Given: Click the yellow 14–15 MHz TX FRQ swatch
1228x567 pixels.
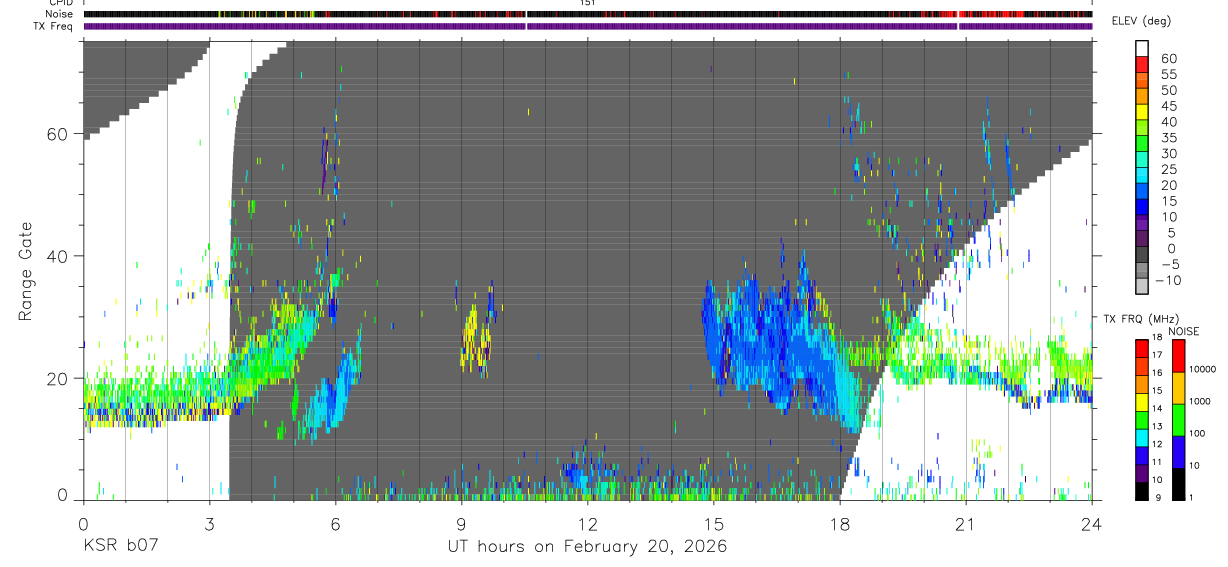Looking at the screenshot, I should (1141, 402).
